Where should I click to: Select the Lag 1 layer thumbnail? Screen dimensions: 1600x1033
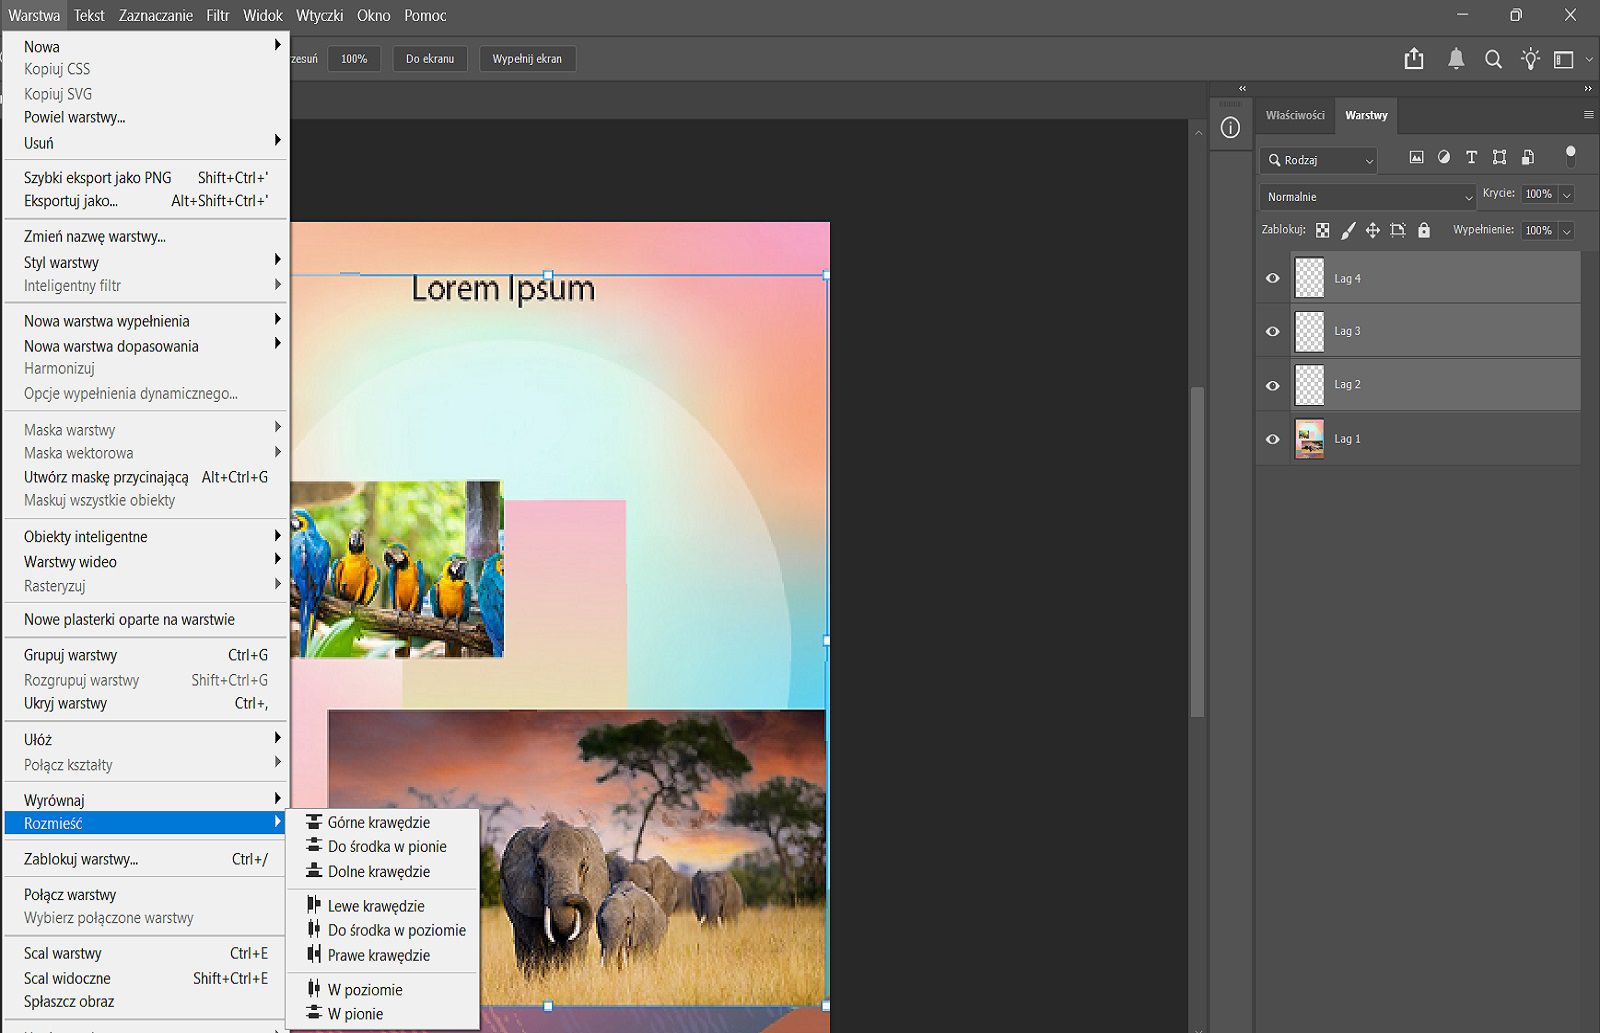click(1309, 439)
